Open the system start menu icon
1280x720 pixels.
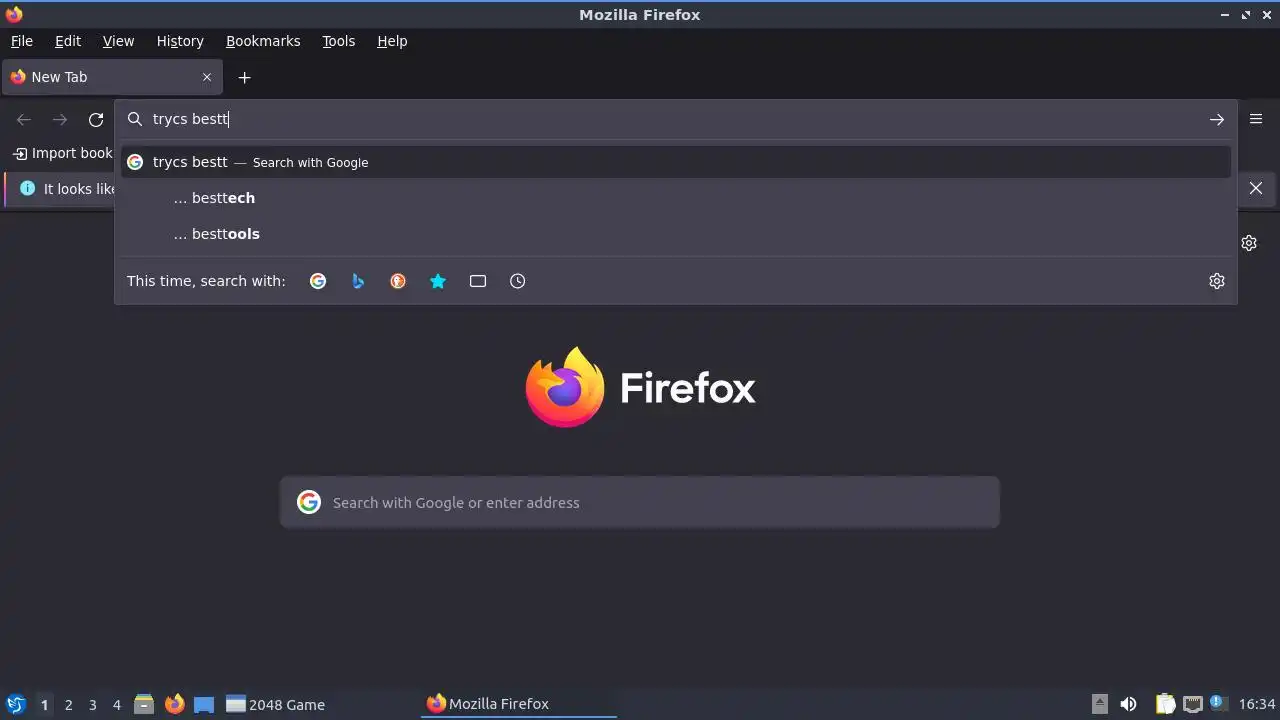point(15,704)
